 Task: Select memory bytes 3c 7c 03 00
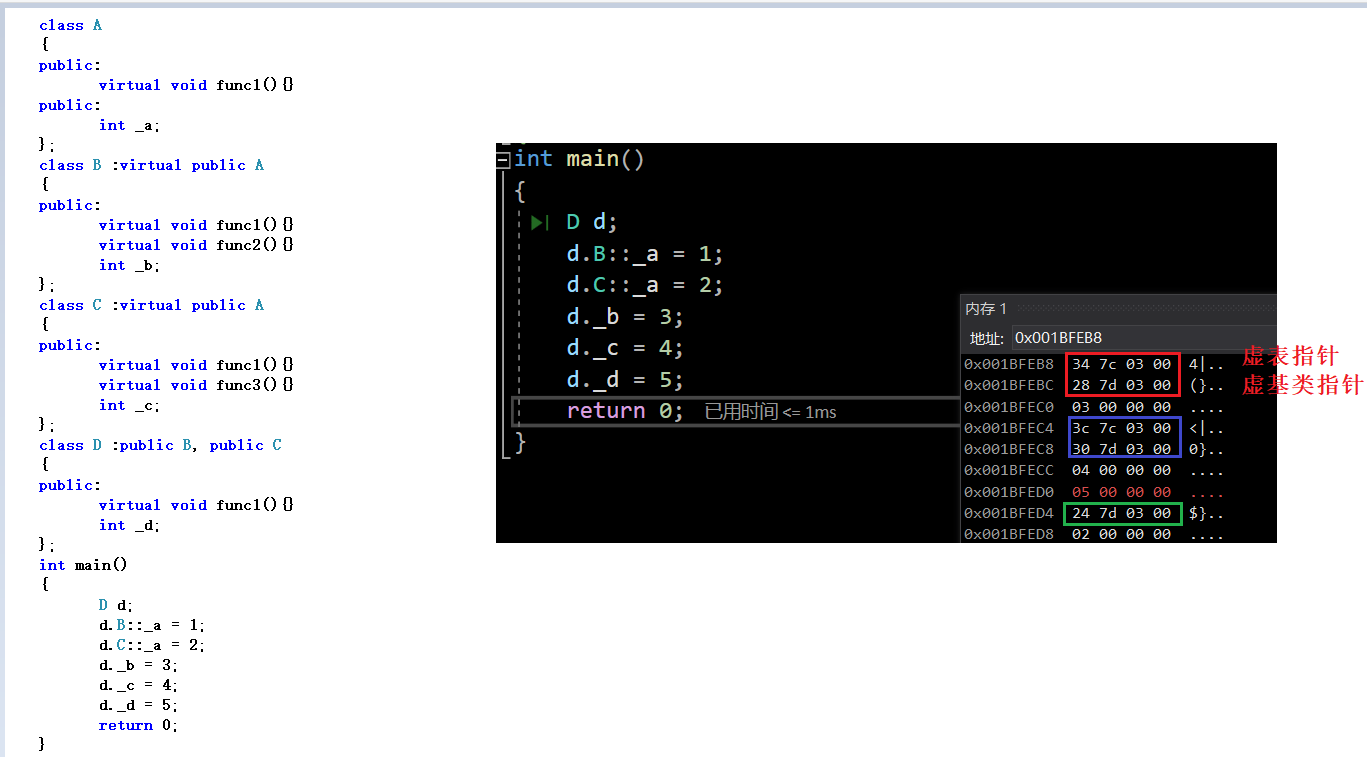coord(1121,428)
